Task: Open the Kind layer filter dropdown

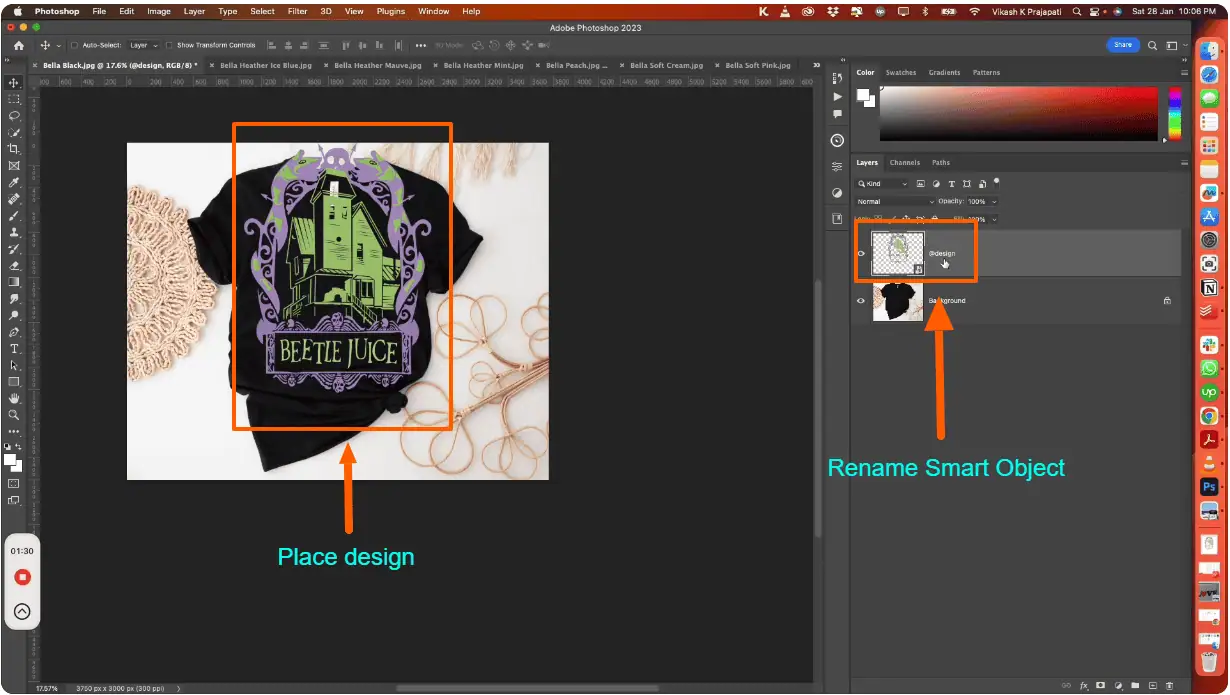Action: click(883, 184)
